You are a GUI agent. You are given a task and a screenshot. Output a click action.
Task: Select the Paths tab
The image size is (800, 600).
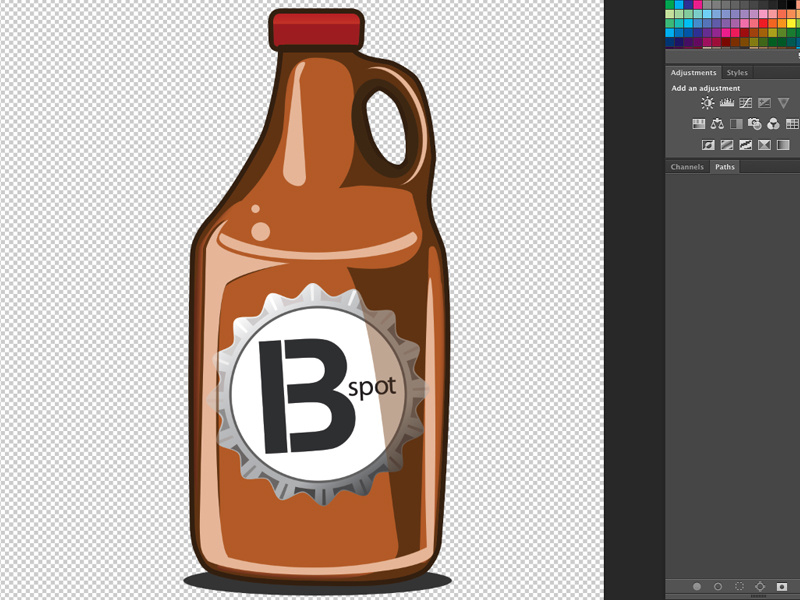724,167
